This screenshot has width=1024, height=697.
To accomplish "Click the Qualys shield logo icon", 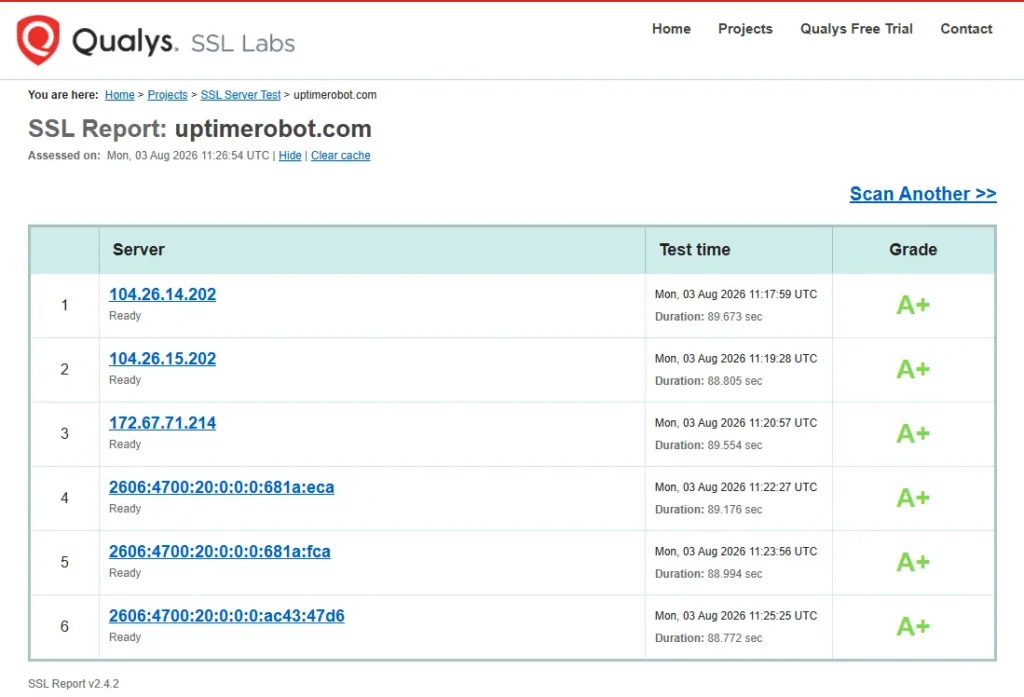I will coord(38,40).
